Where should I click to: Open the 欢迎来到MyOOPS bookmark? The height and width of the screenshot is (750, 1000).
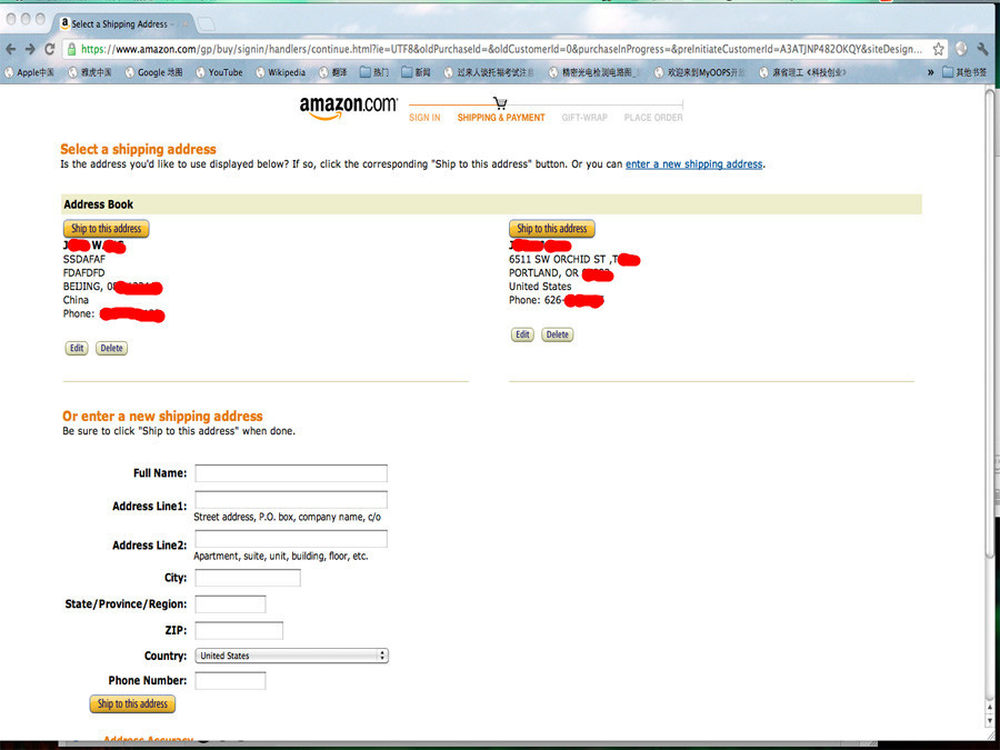[700, 73]
